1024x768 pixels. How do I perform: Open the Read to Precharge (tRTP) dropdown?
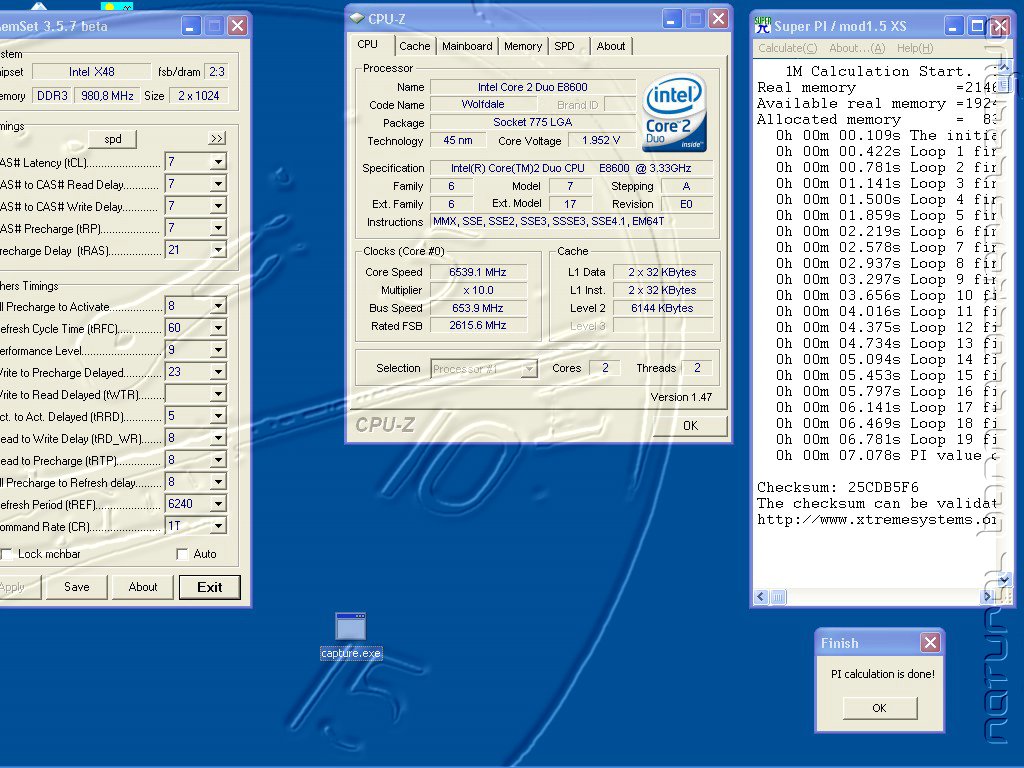(x=218, y=460)
